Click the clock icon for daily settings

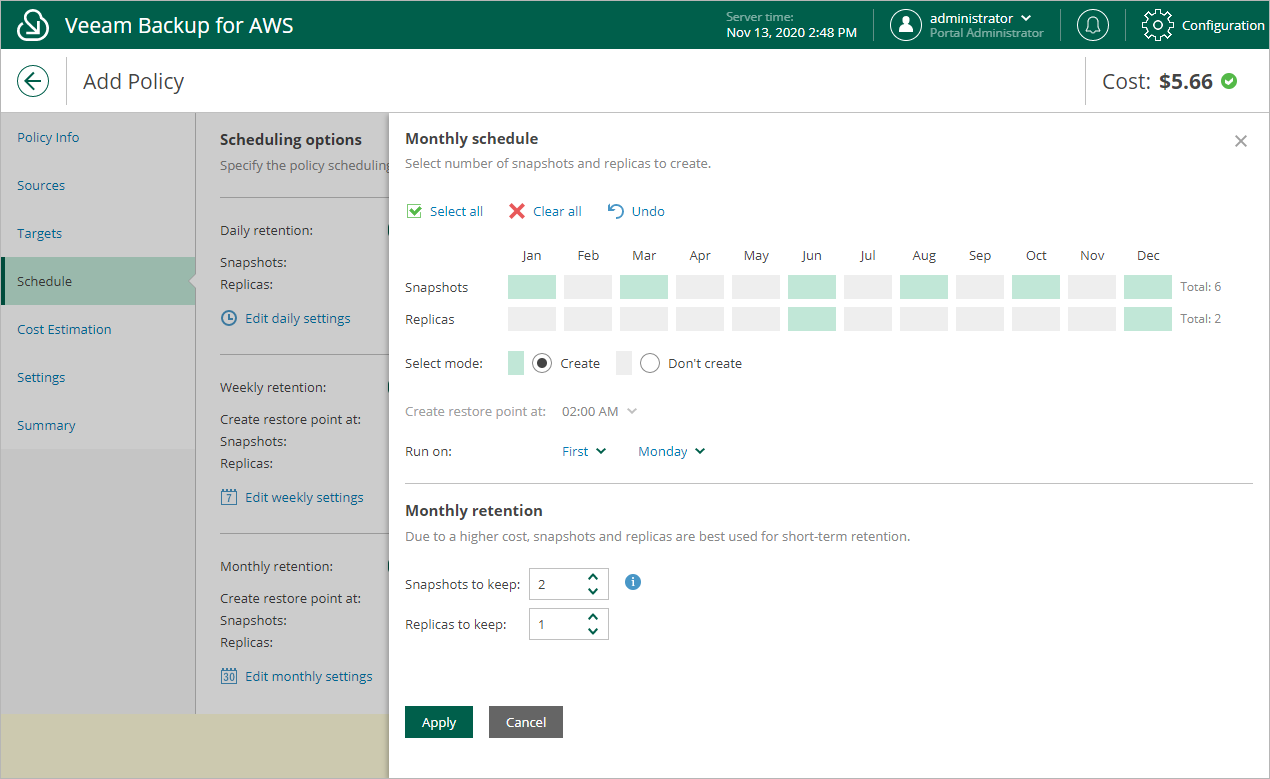(229, 318)
